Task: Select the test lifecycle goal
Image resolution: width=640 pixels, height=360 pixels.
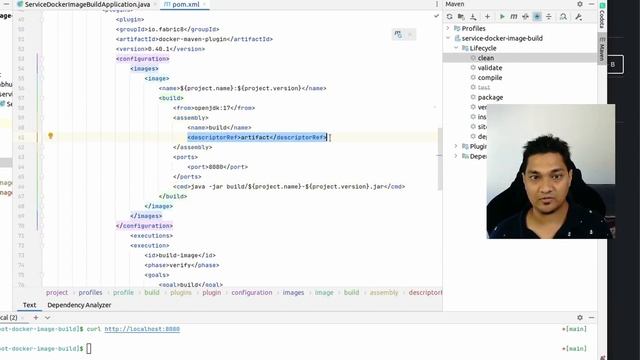Action: (484, 87)
